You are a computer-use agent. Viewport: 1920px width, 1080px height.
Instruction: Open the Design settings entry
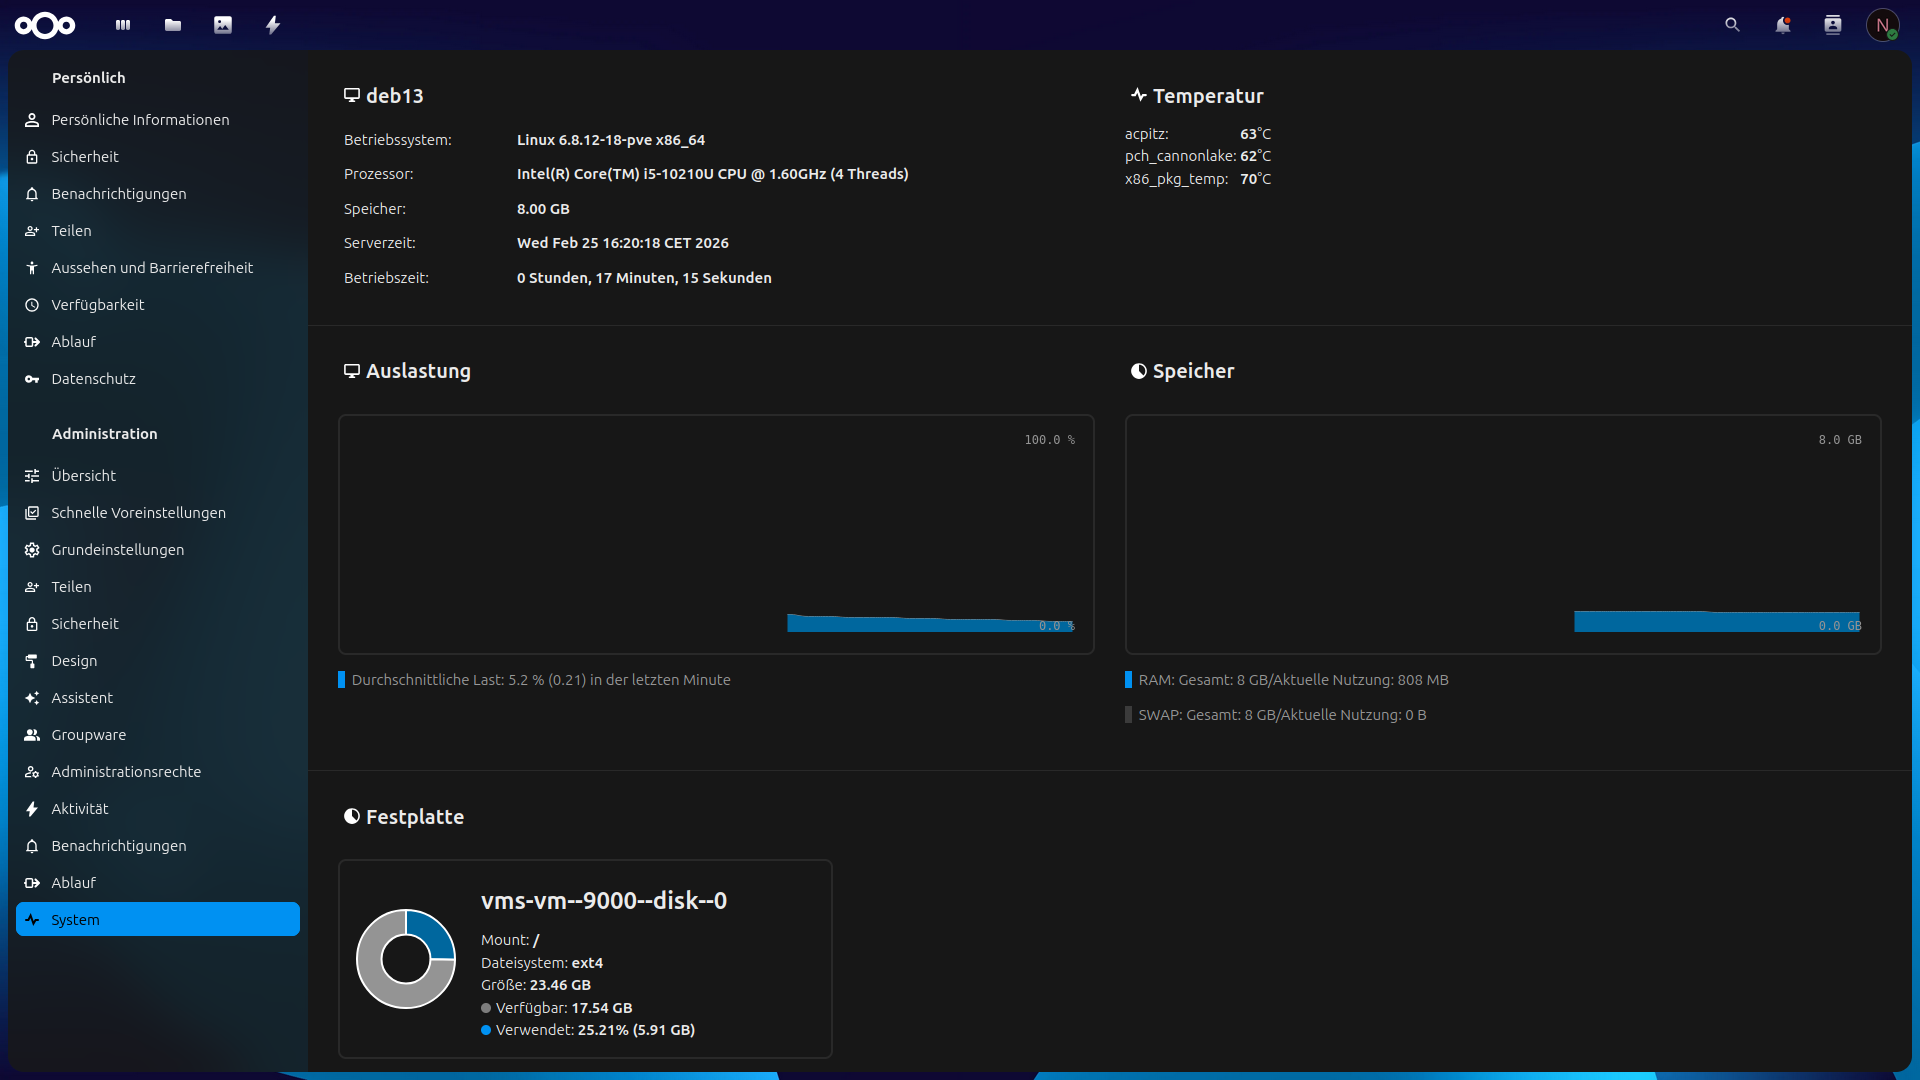[x=74, y=661]
